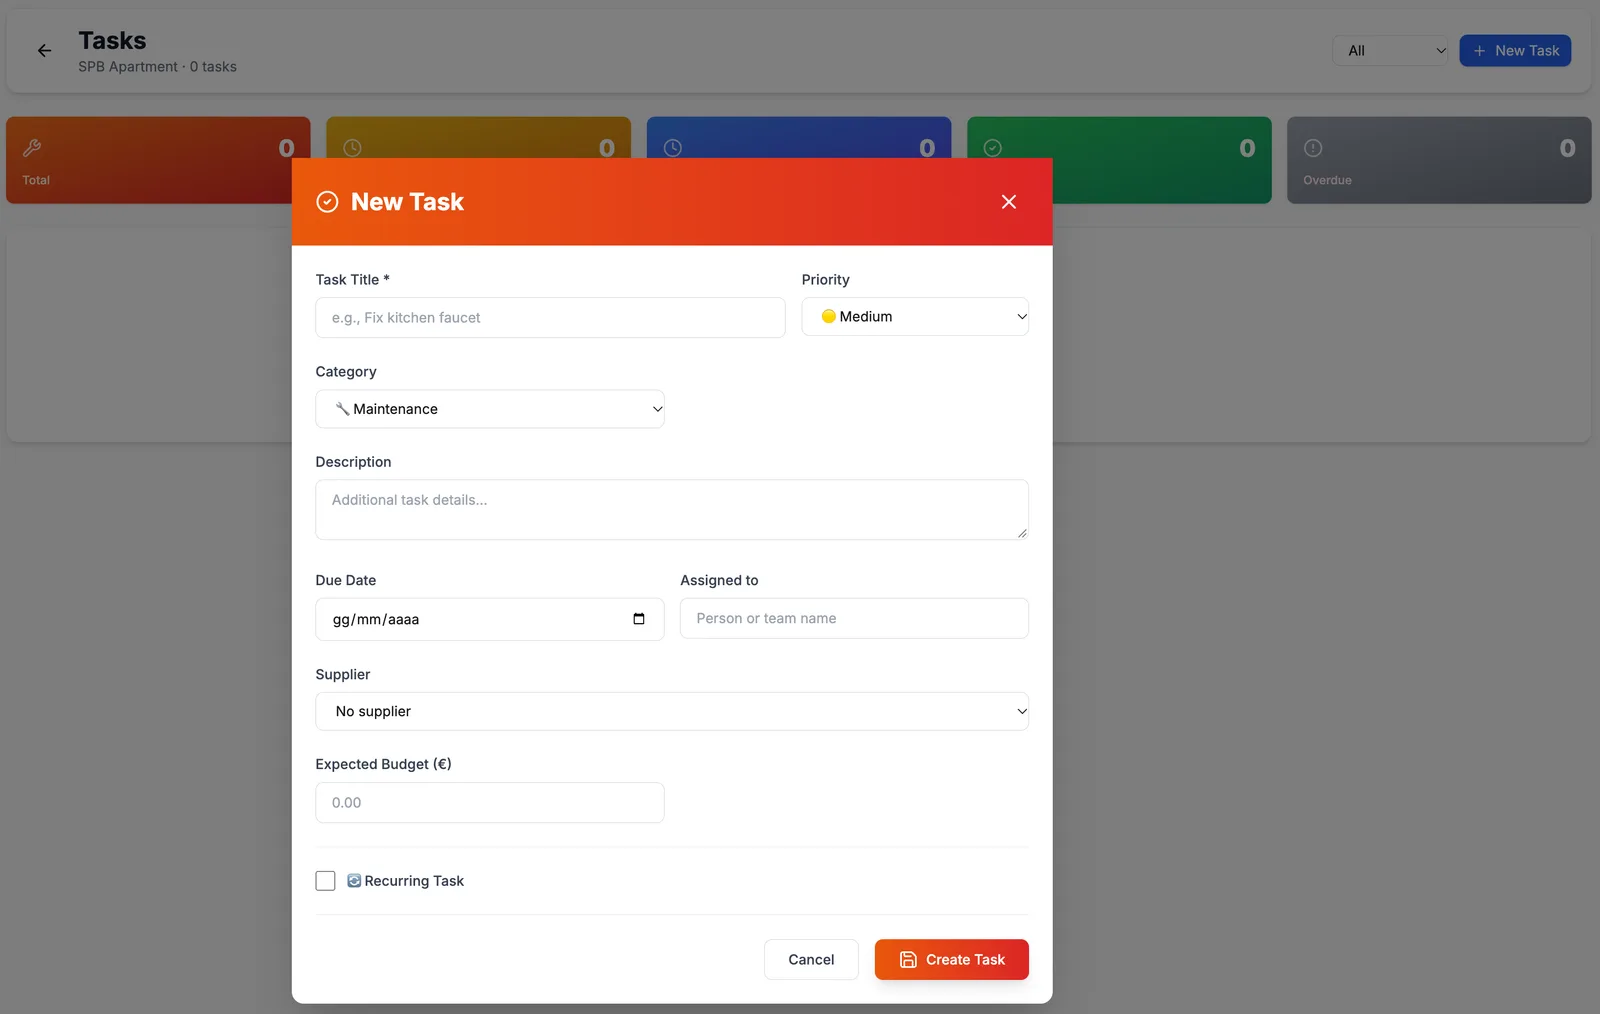Click the Create Task button
The width and height of the screenshot is (1600, 1014).
coord(952,960)
